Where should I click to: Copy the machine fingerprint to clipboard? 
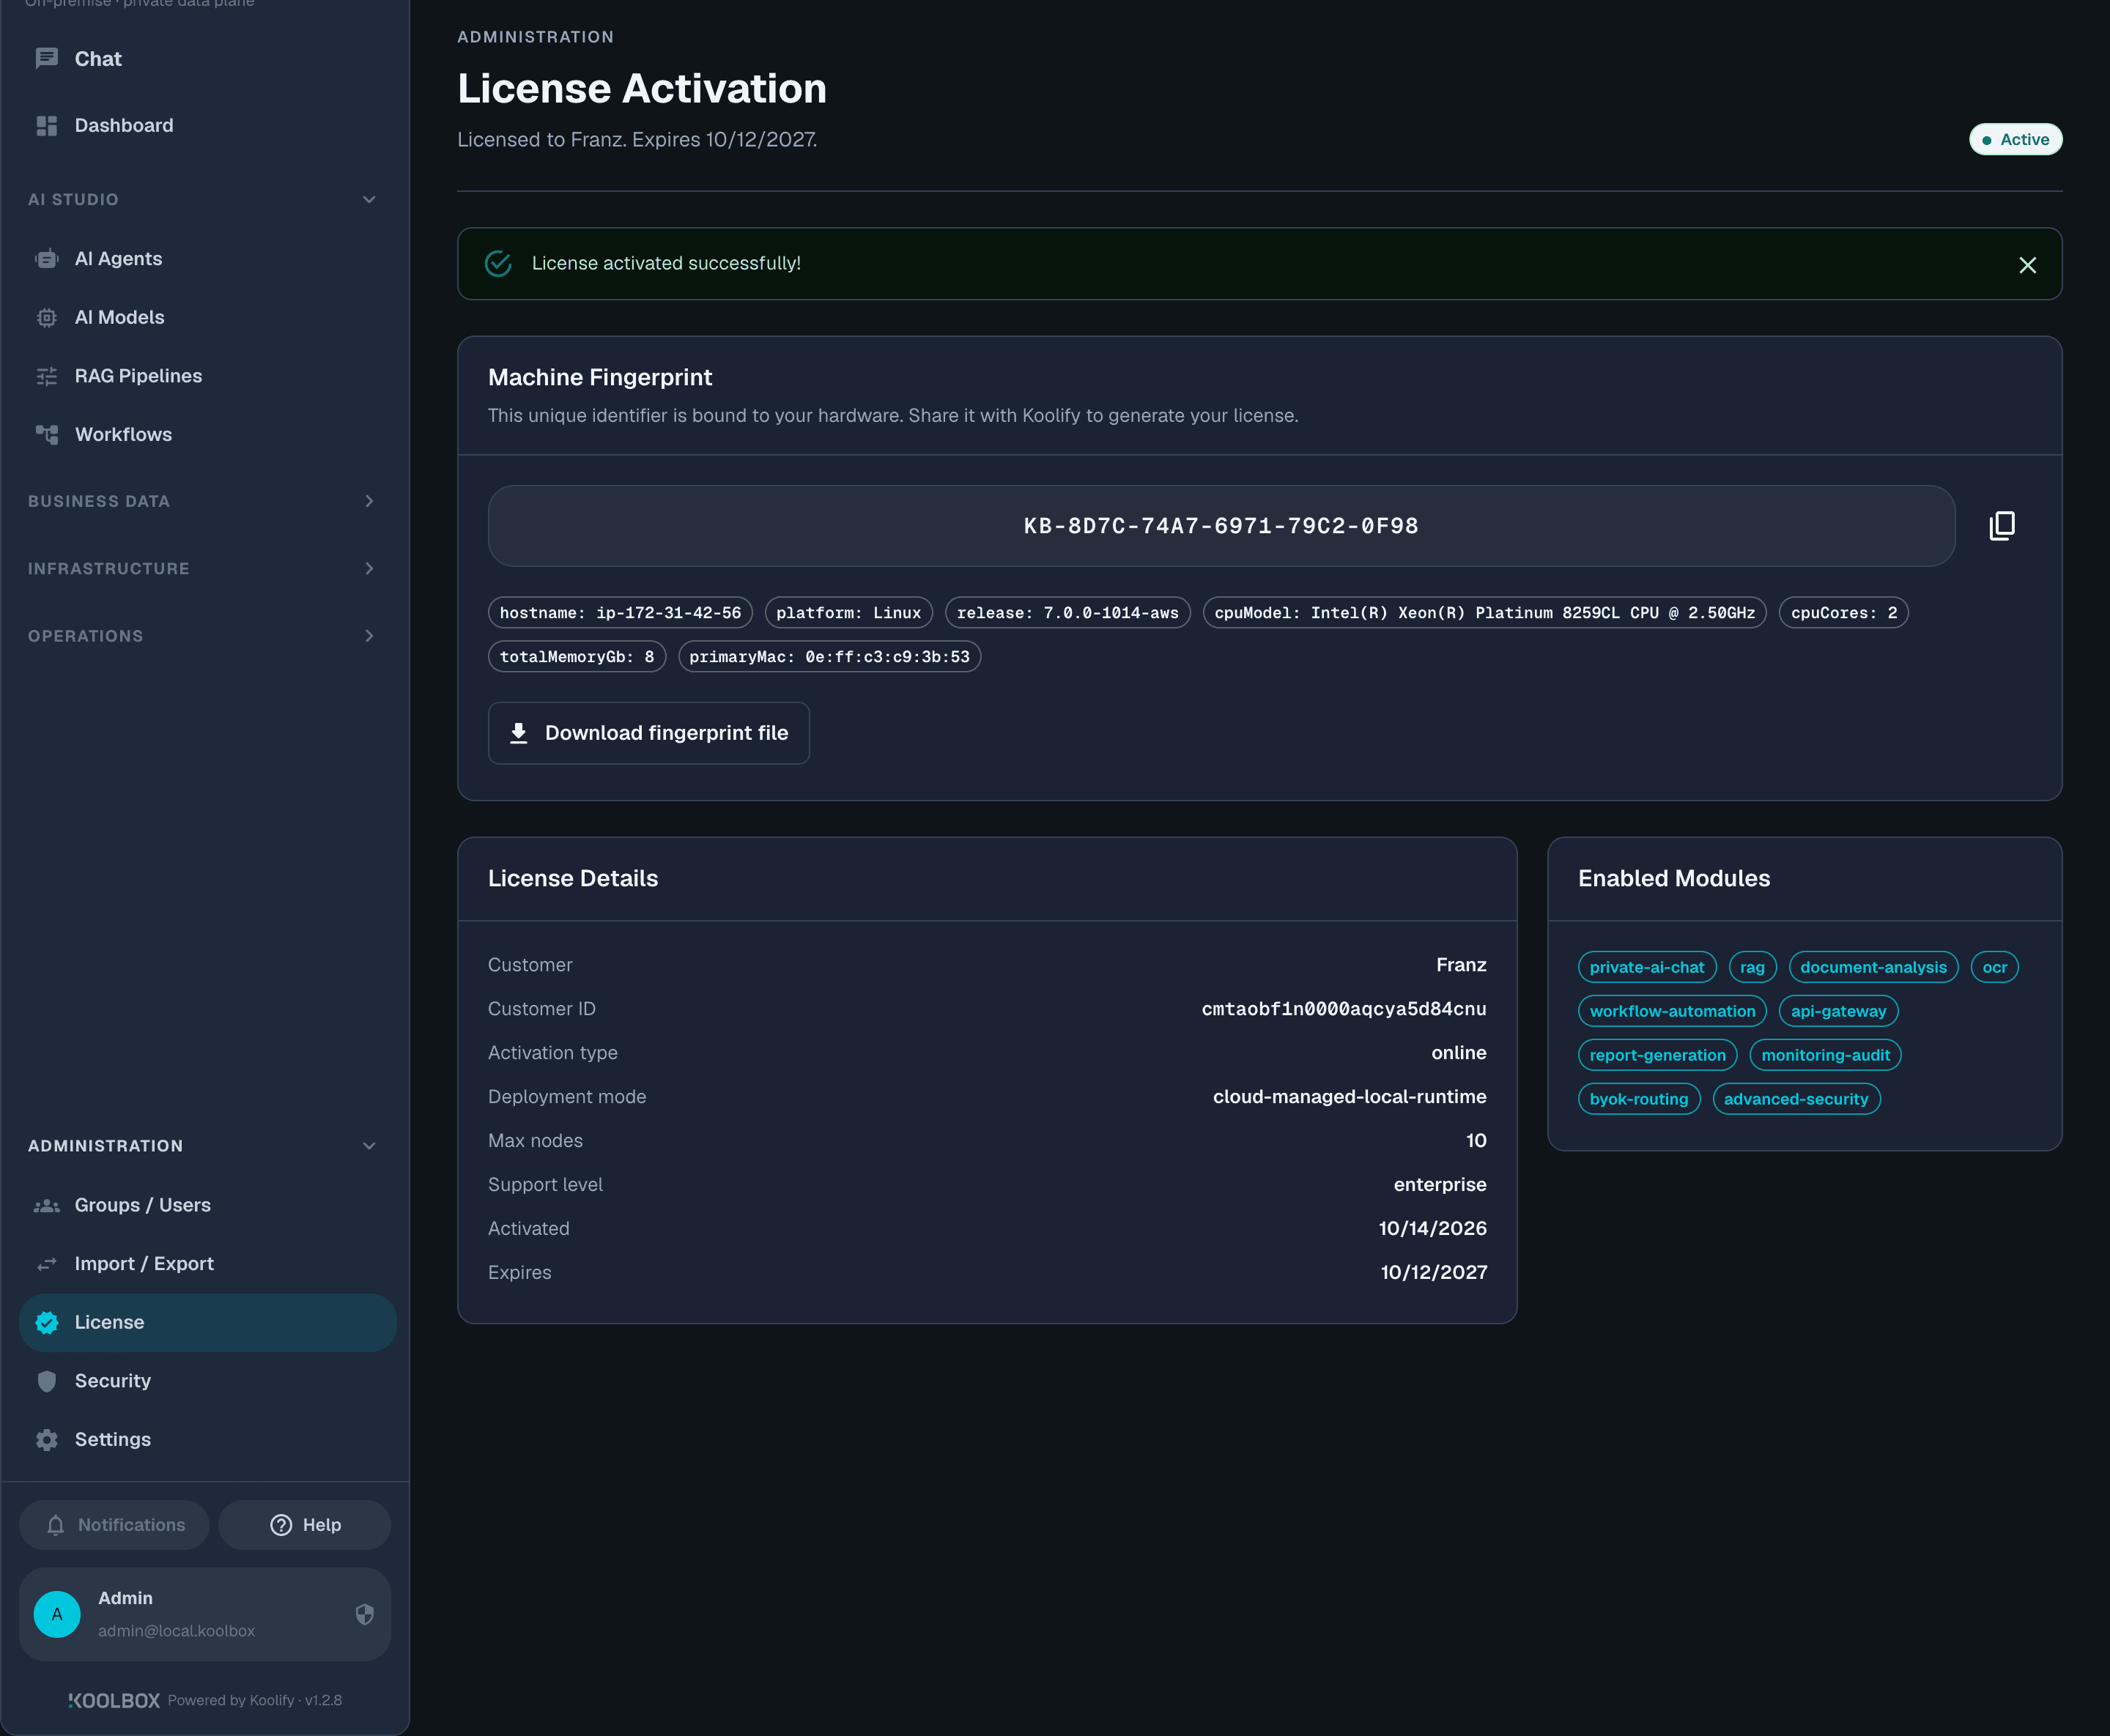pyautogui.click(x=2002, y=526)
